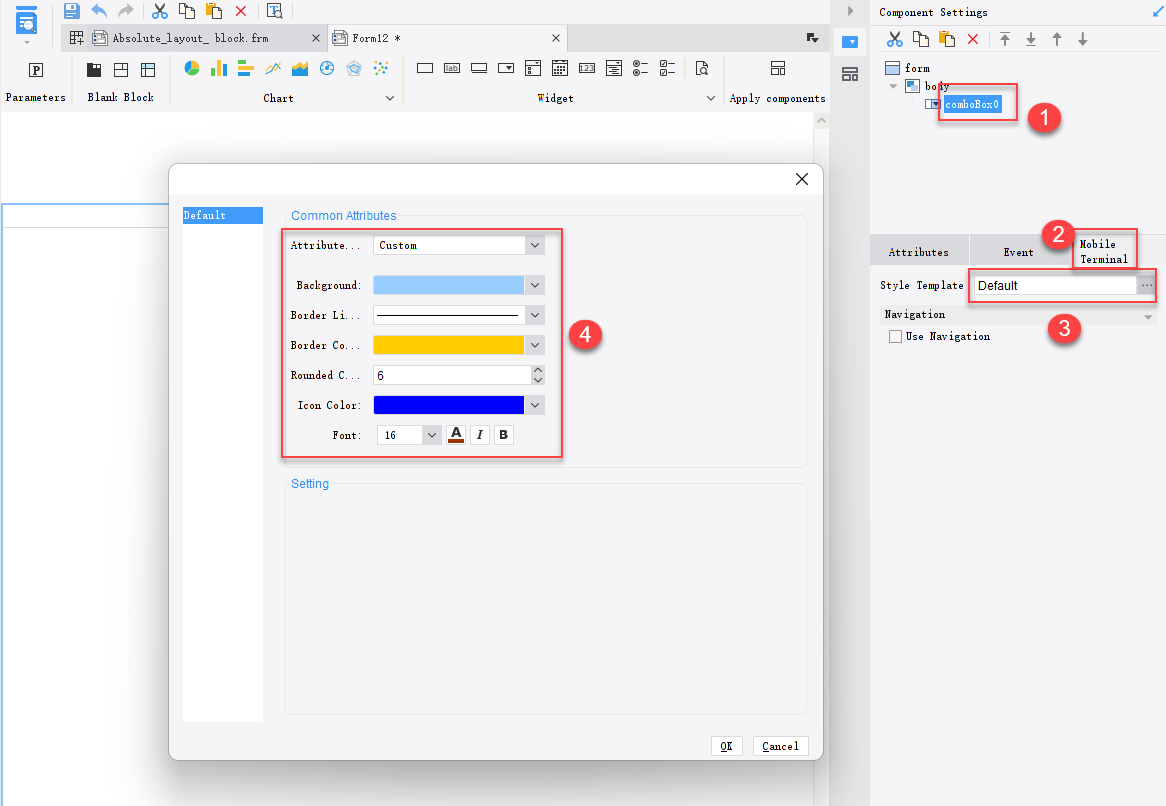The height and width of the screenshot is (806, 1166).
Task: Select the horizontal bar chart icon
Action: point(245,68)
